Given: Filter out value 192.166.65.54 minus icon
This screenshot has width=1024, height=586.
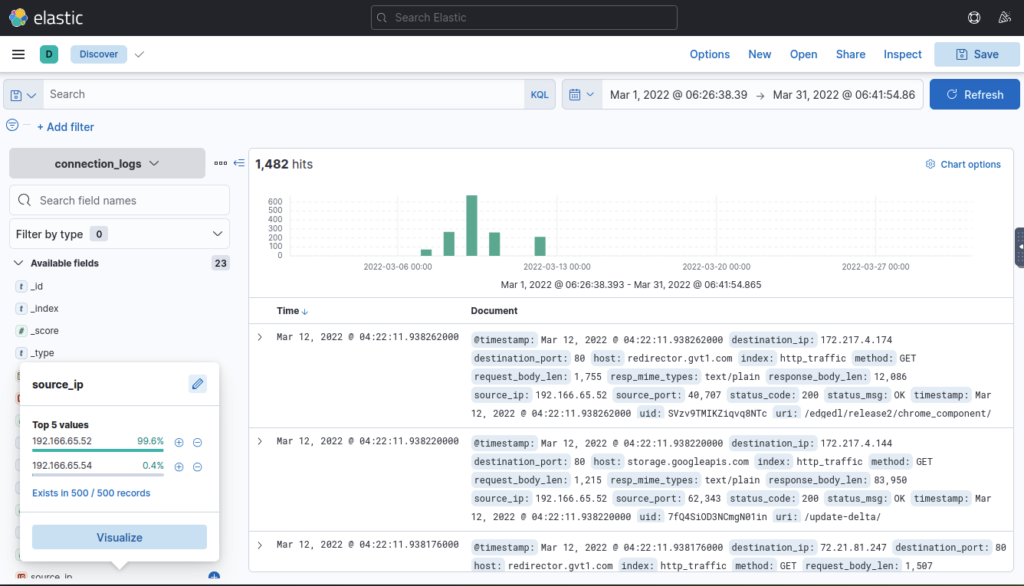Looking at the screenshot, I should point(197,466).
